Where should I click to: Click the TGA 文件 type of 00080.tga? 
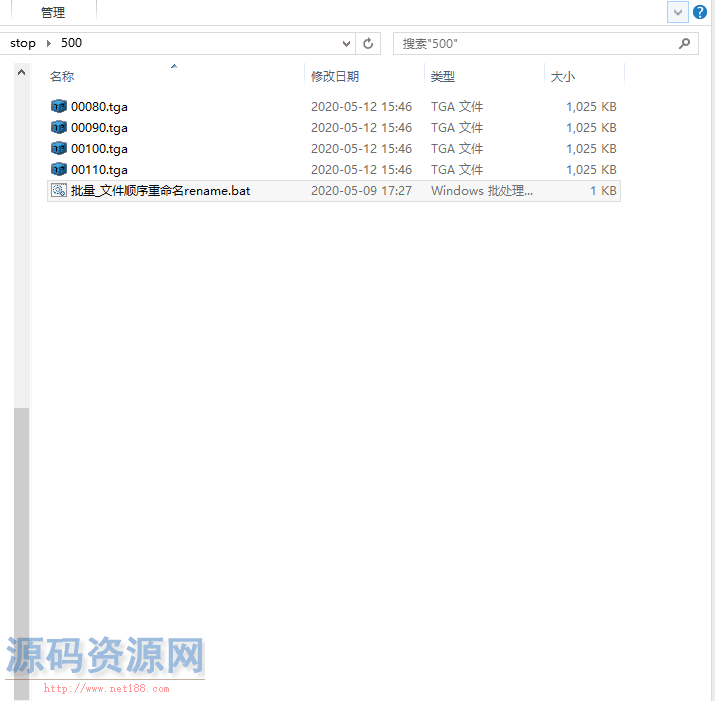[457, 107]
